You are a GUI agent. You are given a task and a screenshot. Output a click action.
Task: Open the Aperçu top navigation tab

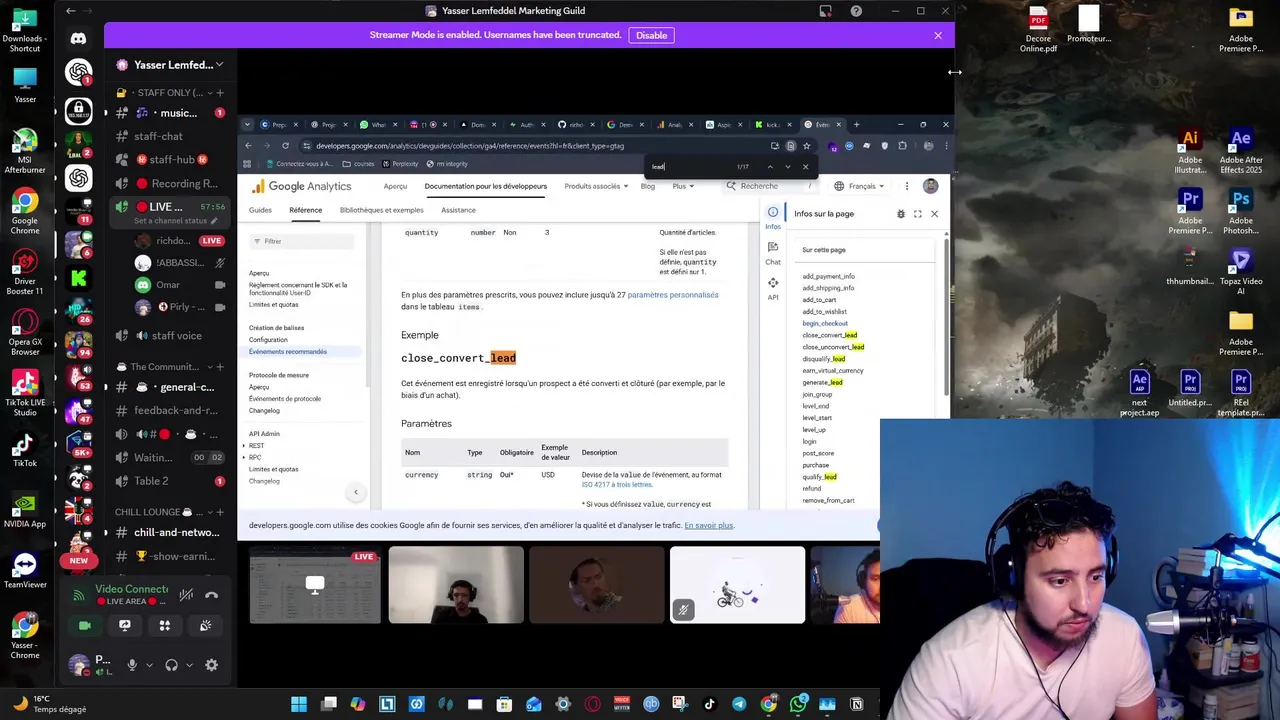point(395,186)
